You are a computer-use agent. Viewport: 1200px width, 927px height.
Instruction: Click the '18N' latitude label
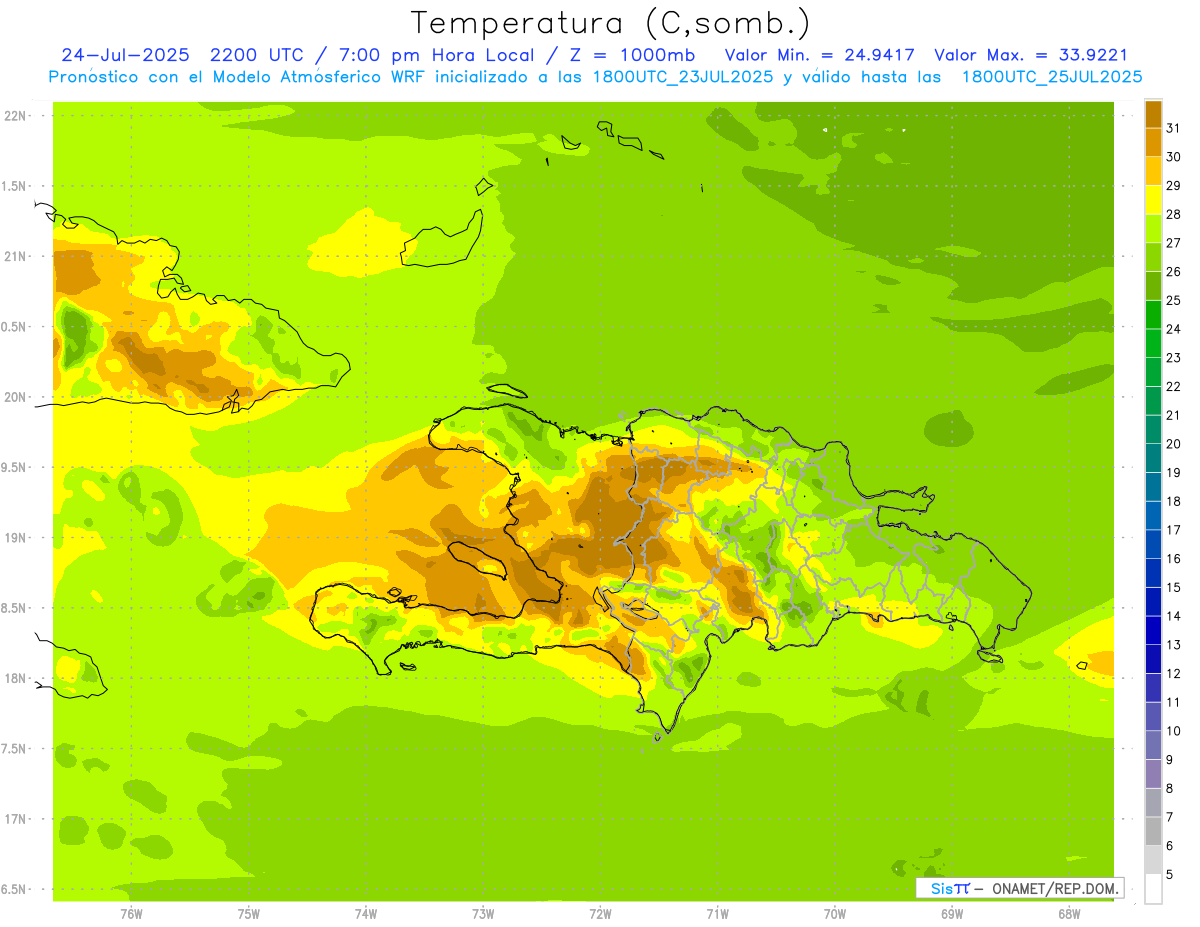tap(15, 679)
